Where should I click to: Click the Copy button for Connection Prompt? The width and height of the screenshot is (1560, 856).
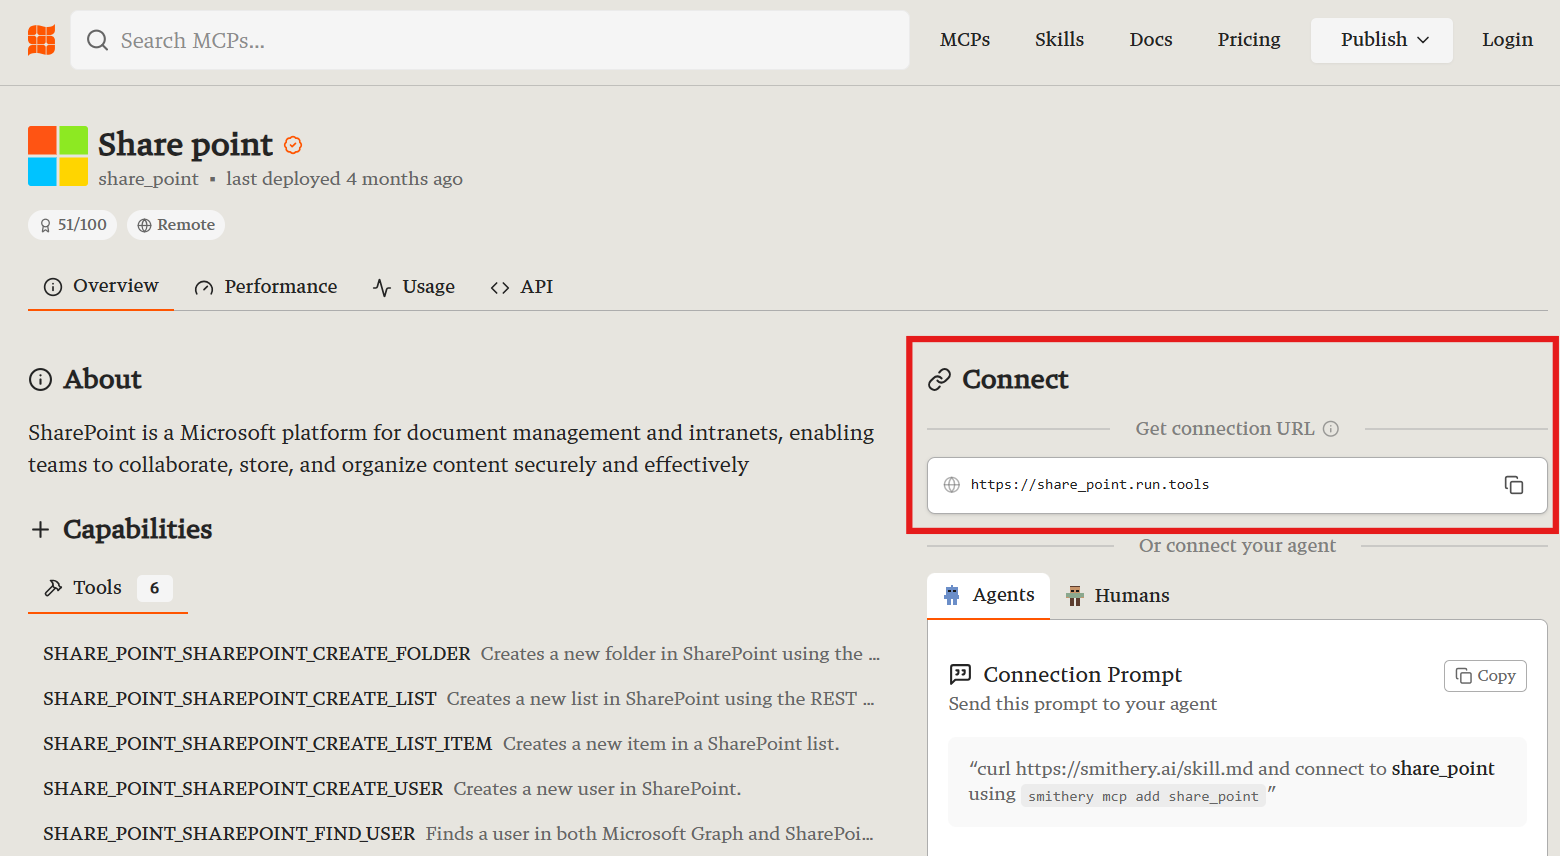tap(1485, 676)
